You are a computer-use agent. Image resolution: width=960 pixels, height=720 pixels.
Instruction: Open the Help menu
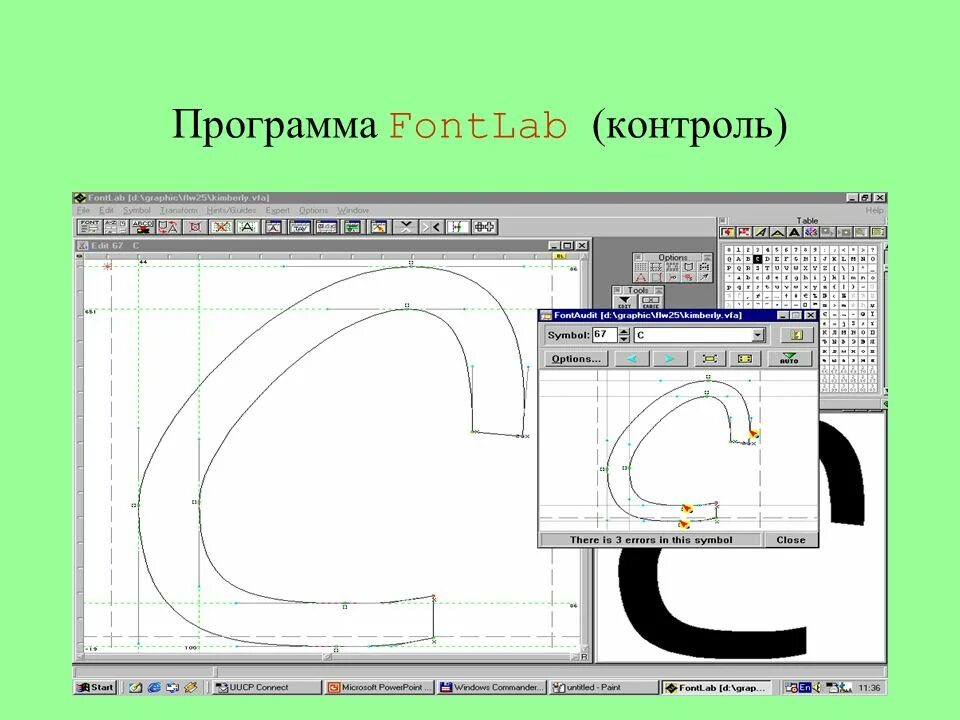(x=874, y=210)
